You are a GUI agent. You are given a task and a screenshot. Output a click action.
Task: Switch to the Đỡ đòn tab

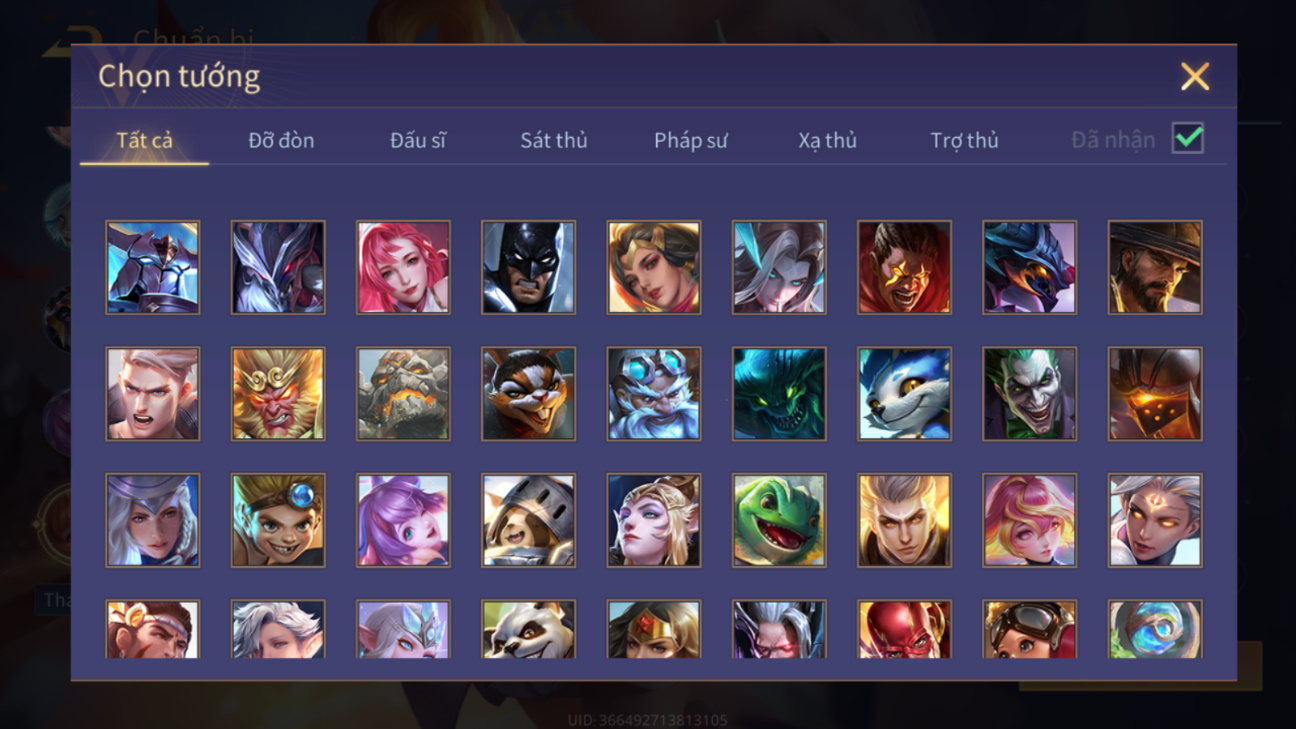[281, 140]
